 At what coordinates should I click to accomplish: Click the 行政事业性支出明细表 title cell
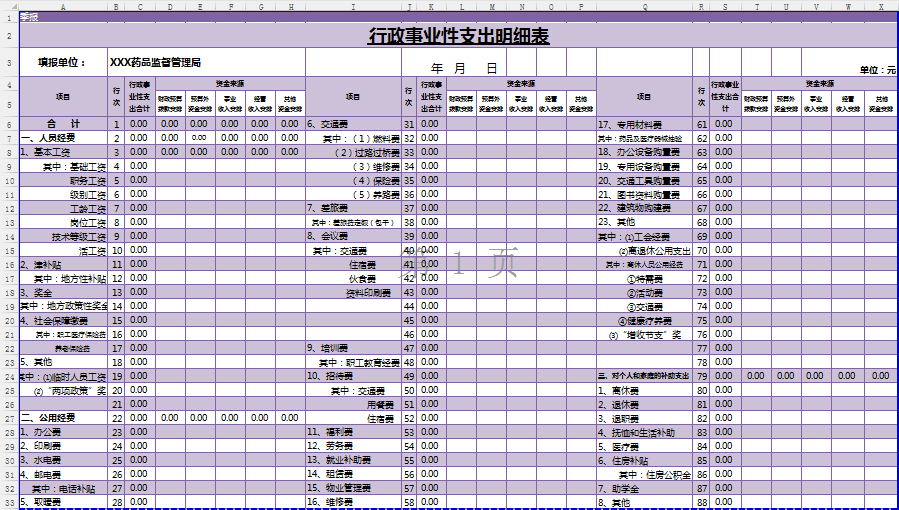[458, 37]
